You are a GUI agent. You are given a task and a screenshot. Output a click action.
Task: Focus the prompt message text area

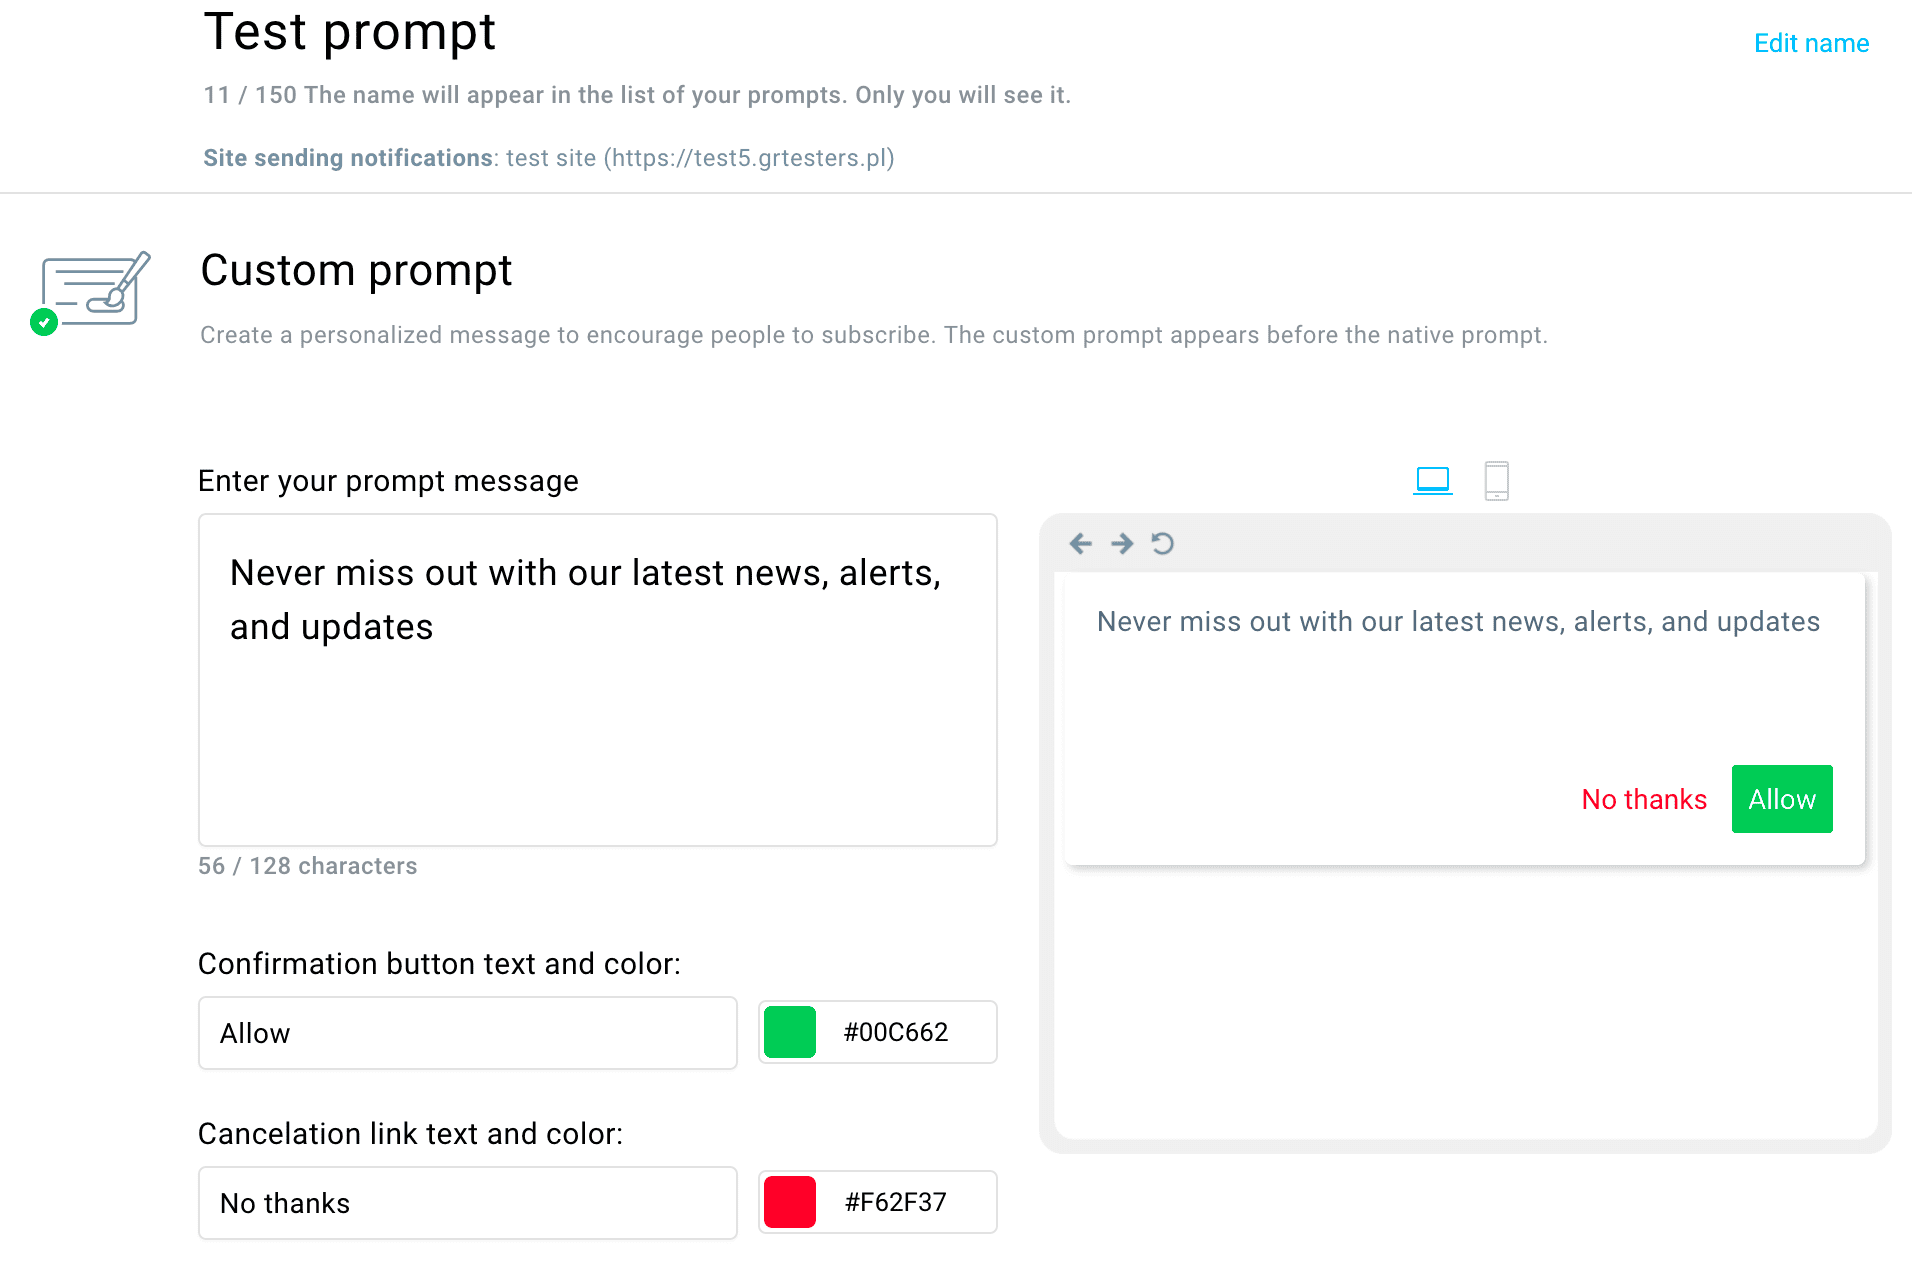point(598,680)
